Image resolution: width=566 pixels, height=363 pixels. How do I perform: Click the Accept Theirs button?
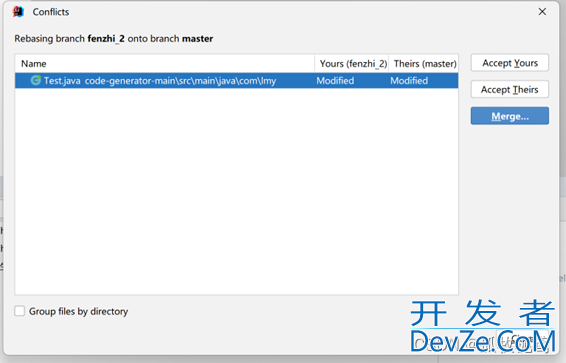click(510, 89)
